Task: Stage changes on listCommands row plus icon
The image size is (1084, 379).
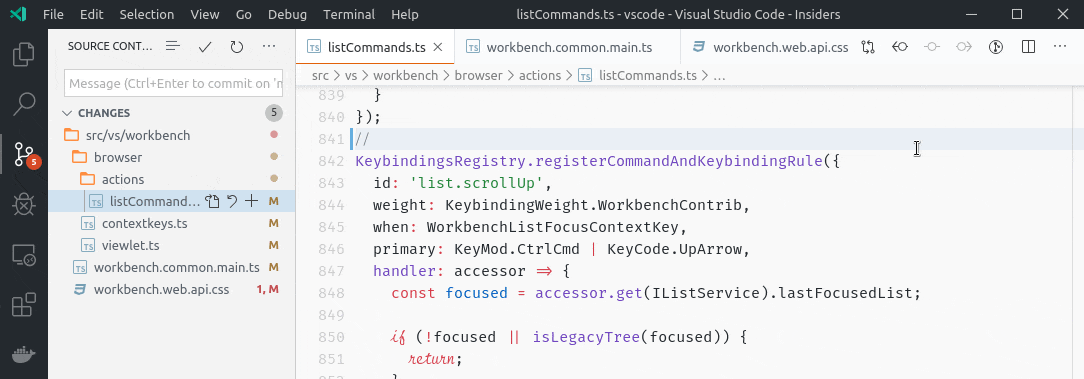Action: [252, 201]
